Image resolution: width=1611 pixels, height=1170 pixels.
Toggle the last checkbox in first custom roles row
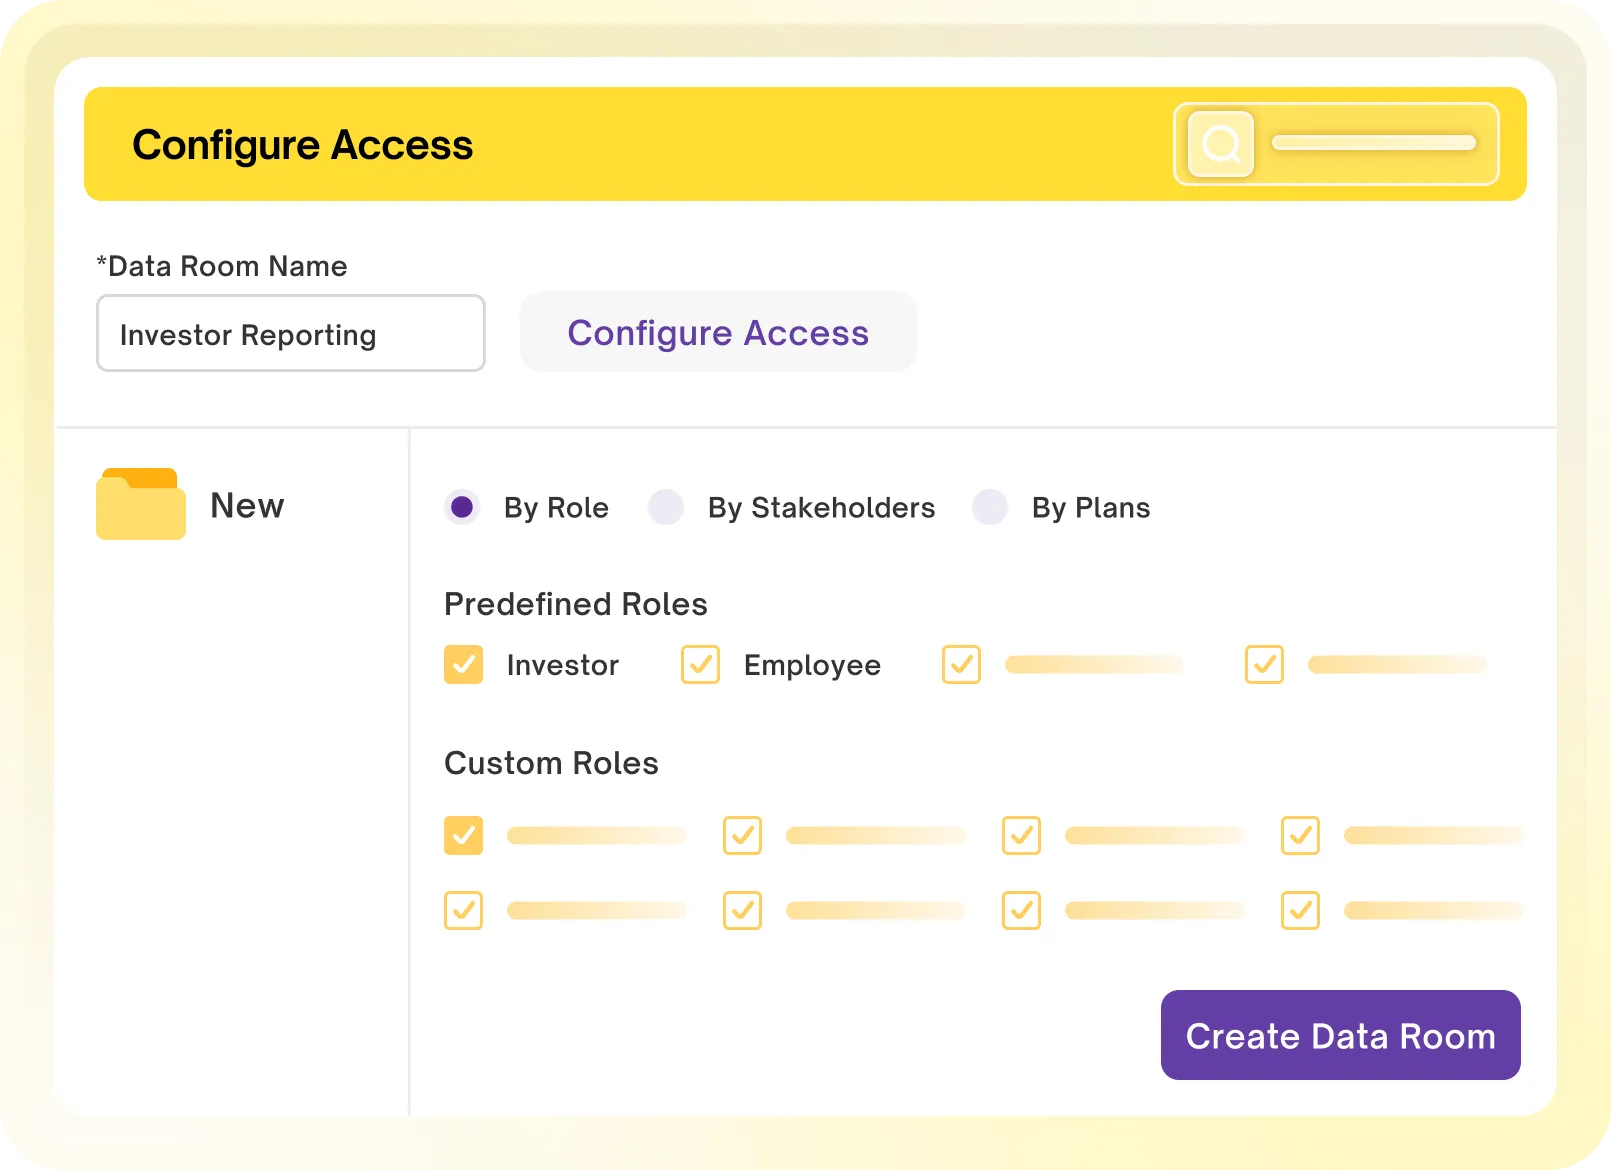pos(1300,836)
